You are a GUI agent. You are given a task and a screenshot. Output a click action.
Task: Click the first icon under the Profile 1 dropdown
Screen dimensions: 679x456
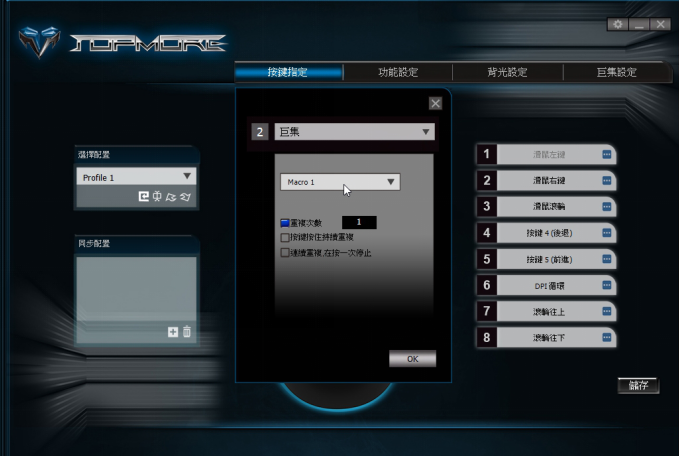point(144,197)
